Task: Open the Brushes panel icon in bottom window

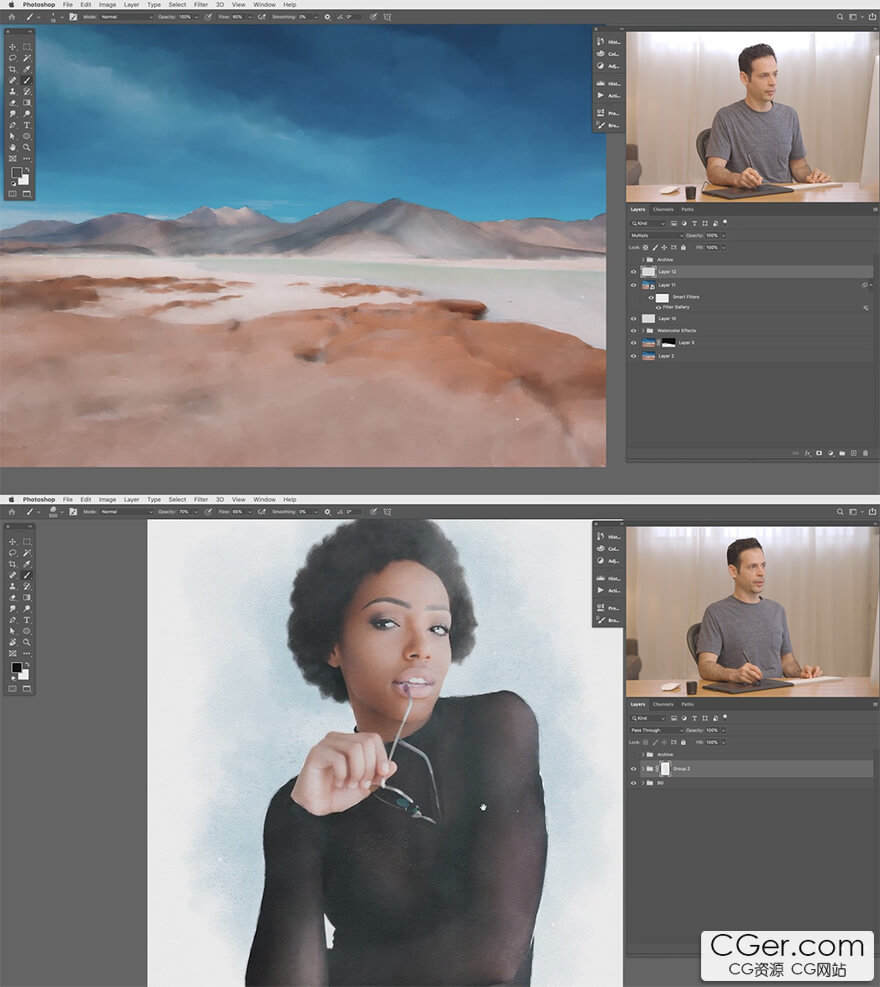Action: (x=601, y=620)
